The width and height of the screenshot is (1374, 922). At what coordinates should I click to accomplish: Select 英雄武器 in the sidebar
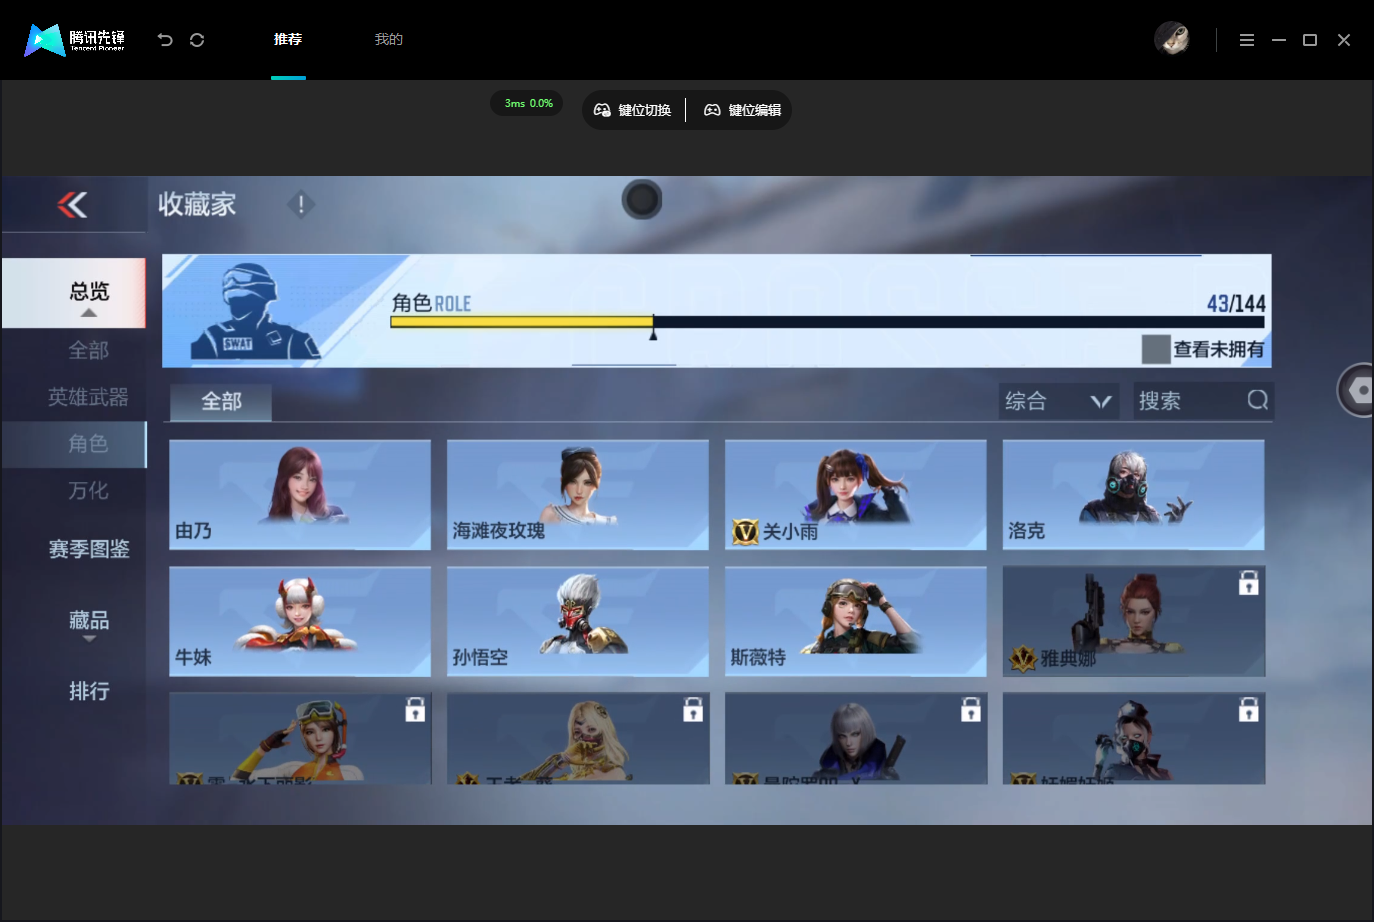[x=88, y=397]
